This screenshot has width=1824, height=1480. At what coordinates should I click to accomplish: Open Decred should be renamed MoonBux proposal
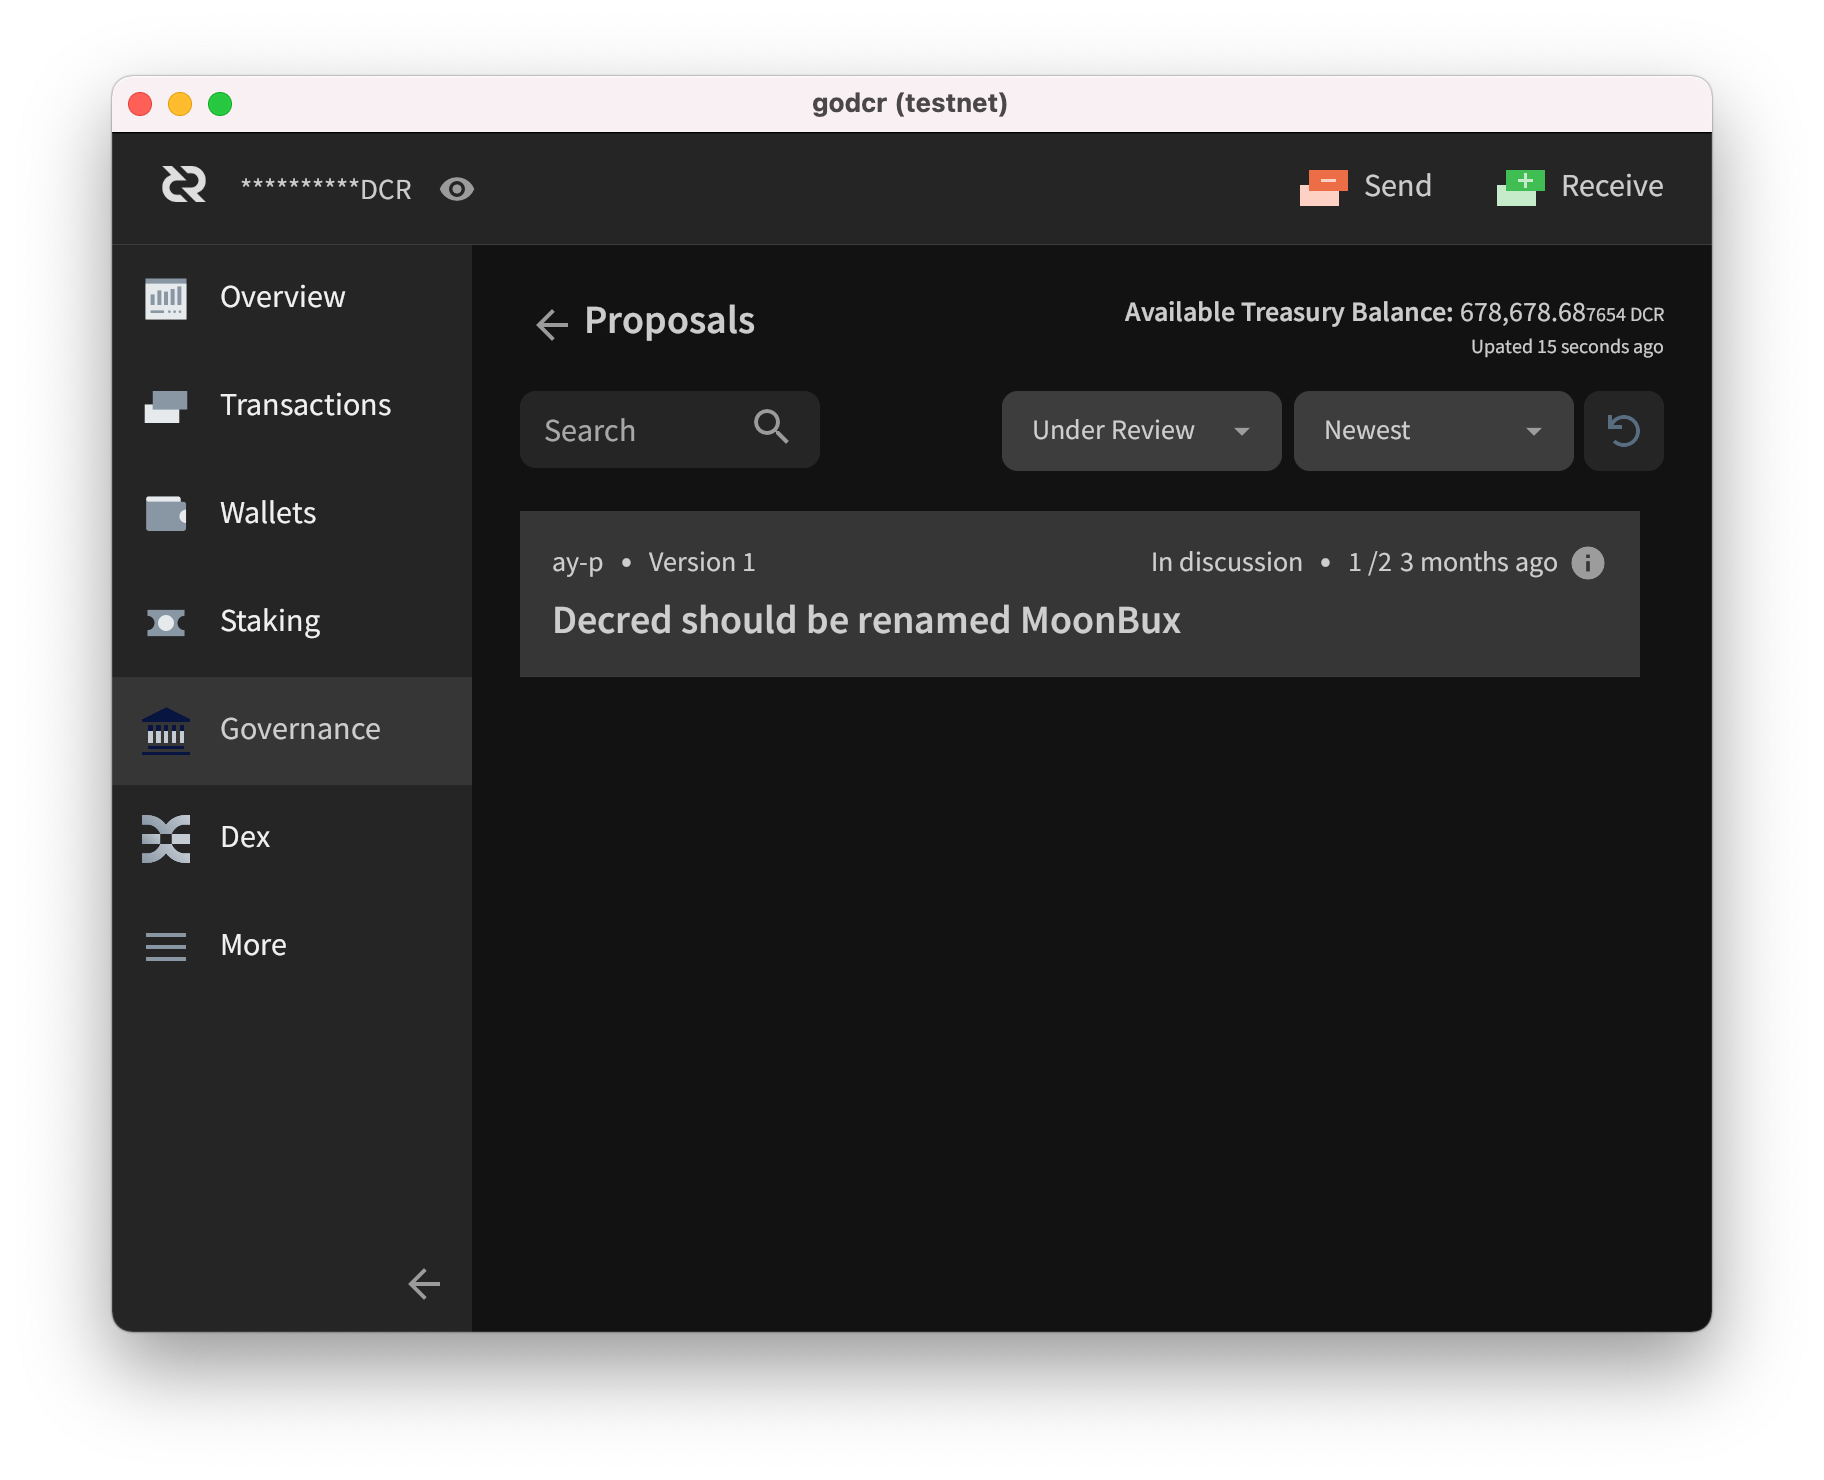point(1080,594)
